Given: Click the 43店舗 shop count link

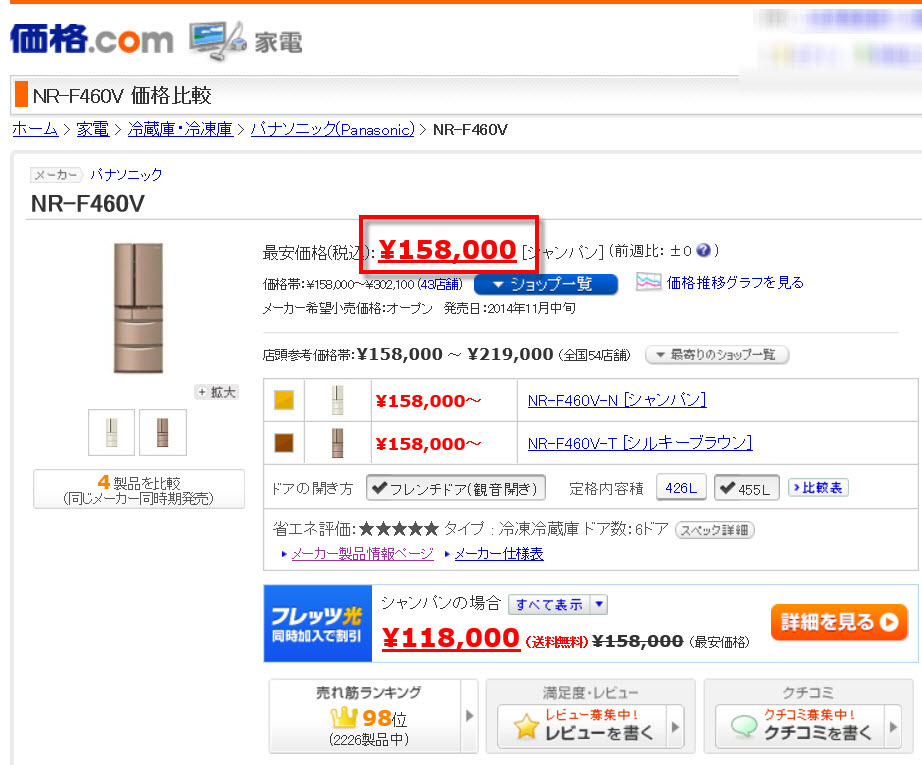Looking at the screenshot, I should point(440,285).
